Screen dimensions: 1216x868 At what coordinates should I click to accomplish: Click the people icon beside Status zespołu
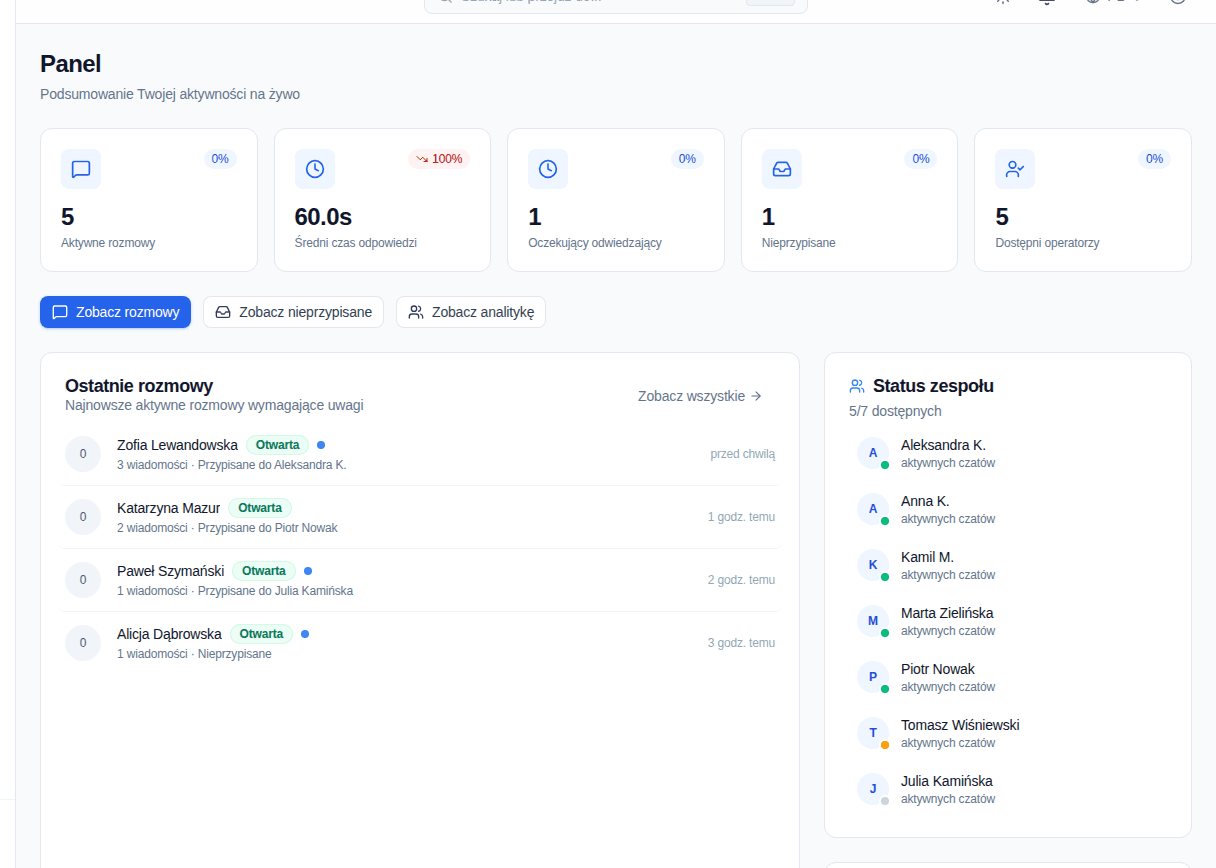click(857, 386)
